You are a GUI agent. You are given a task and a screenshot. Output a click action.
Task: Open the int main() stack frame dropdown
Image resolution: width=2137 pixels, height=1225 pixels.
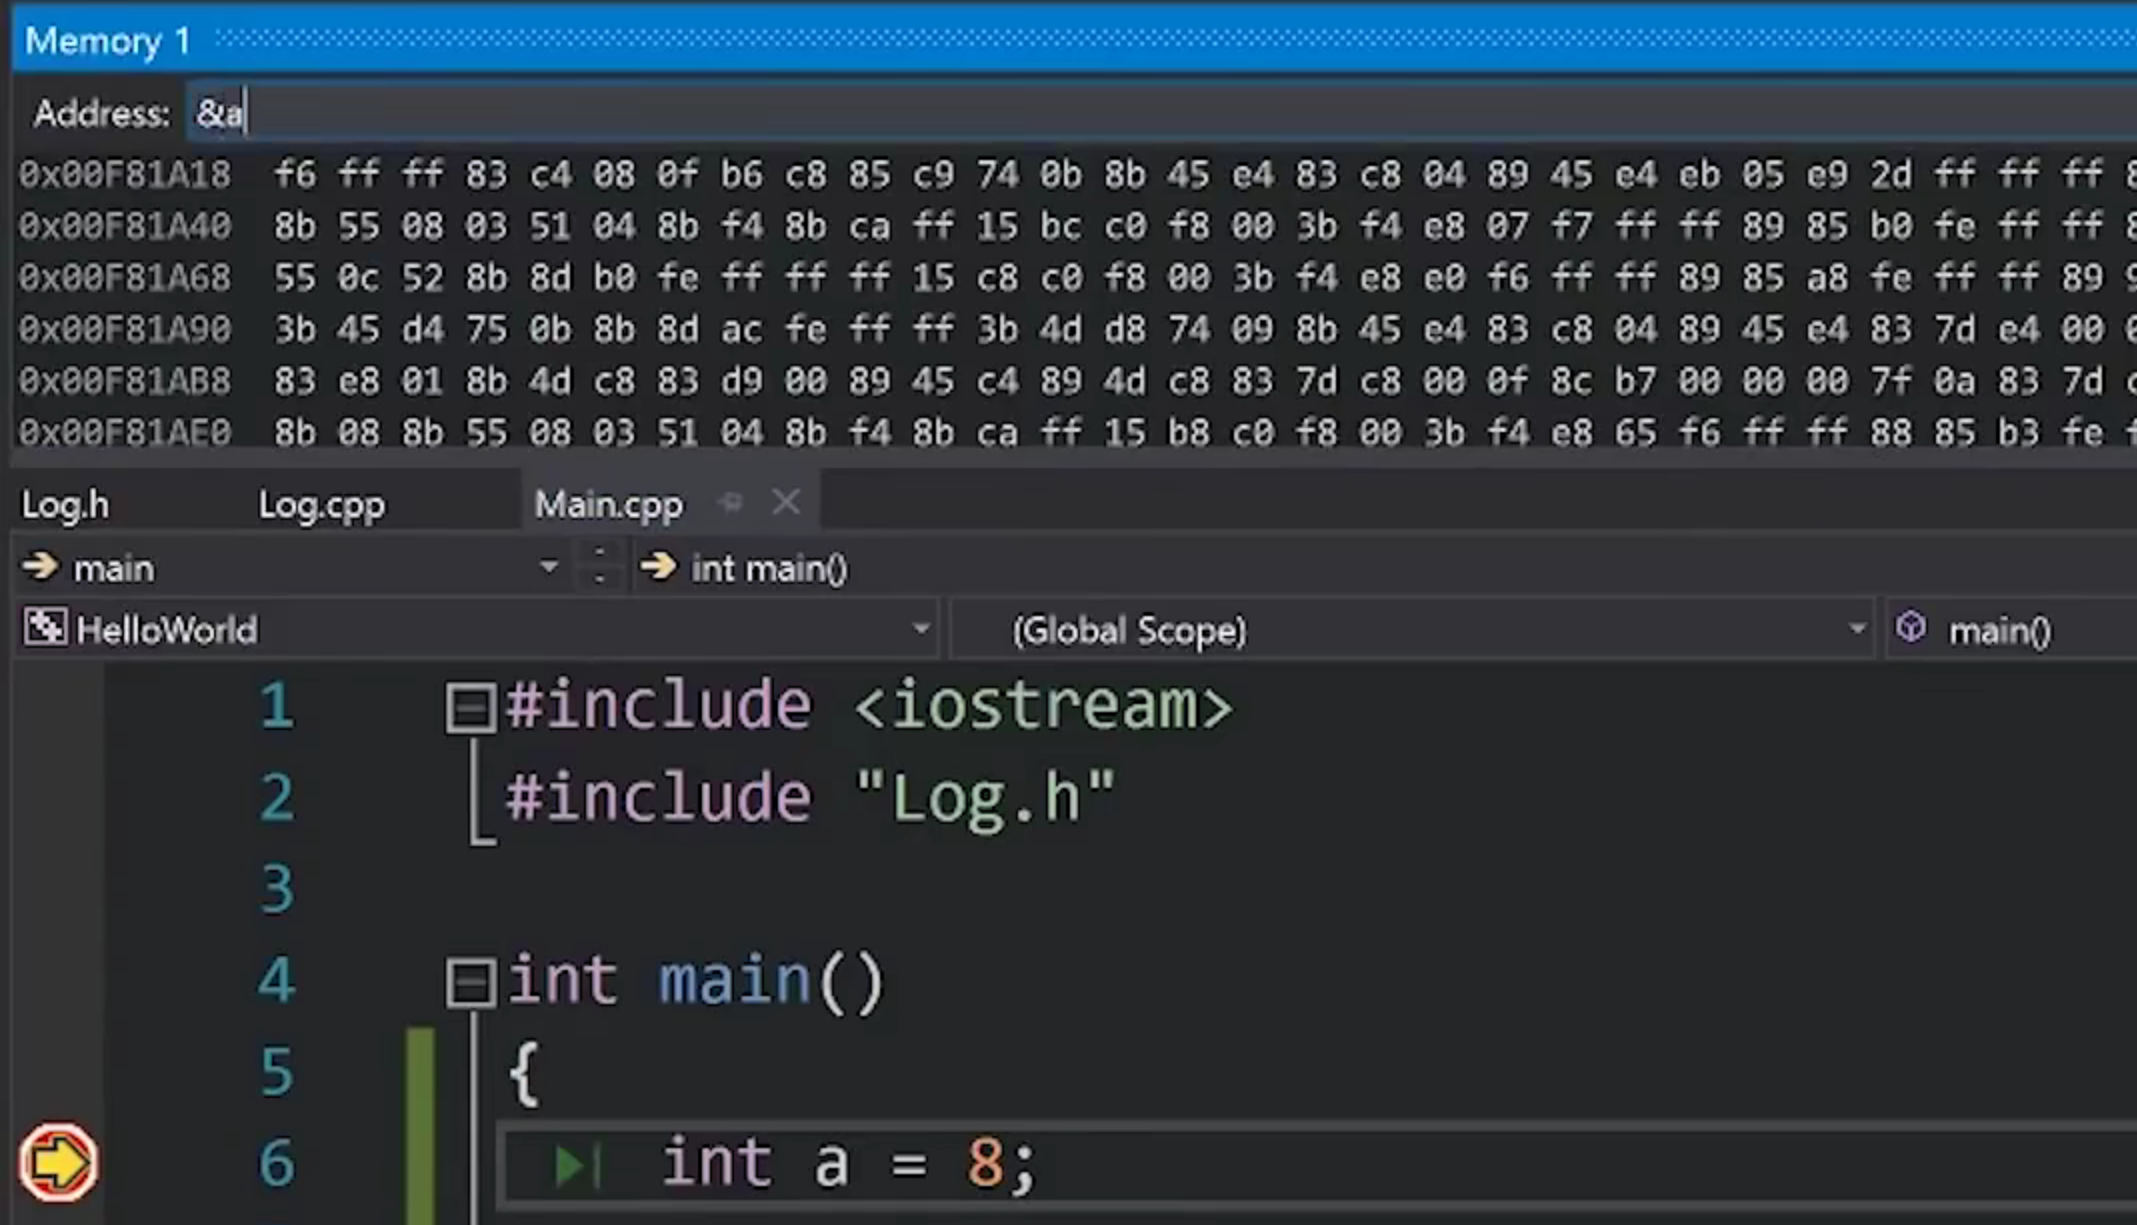tap(1383, 568)
